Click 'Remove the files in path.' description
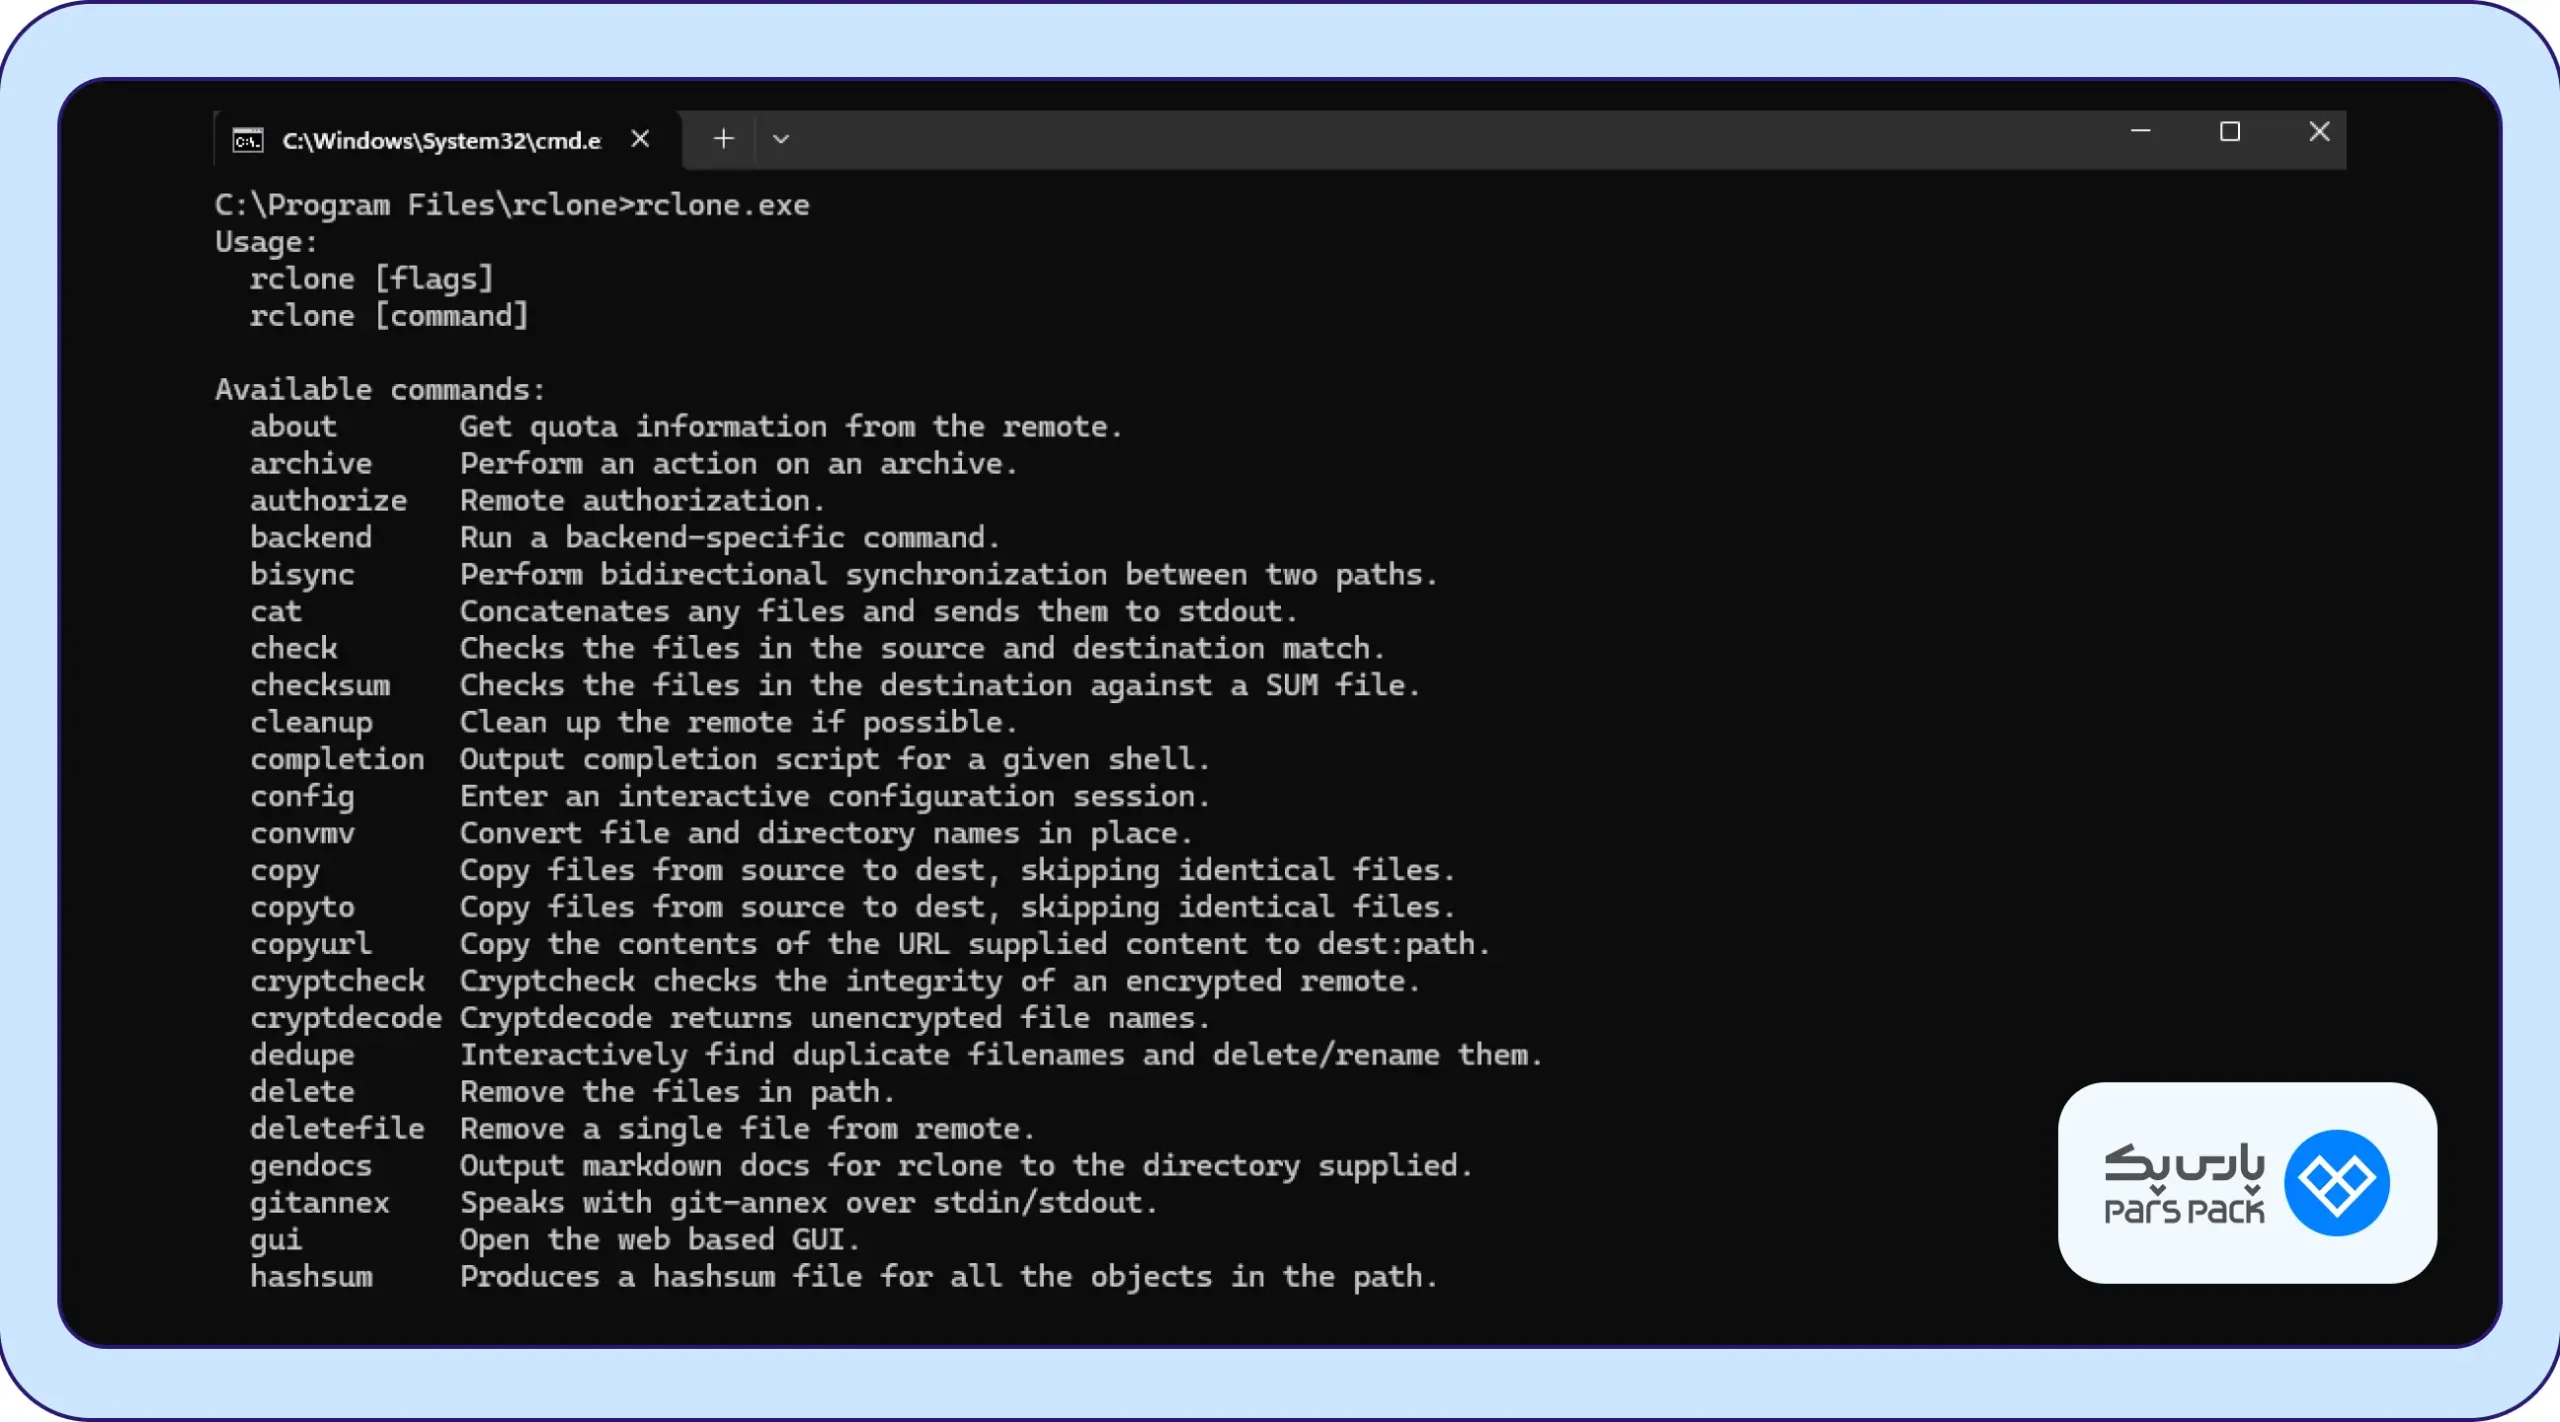The width and height of the screenshot is (2560, 1422). click(x=677, y=1092)
